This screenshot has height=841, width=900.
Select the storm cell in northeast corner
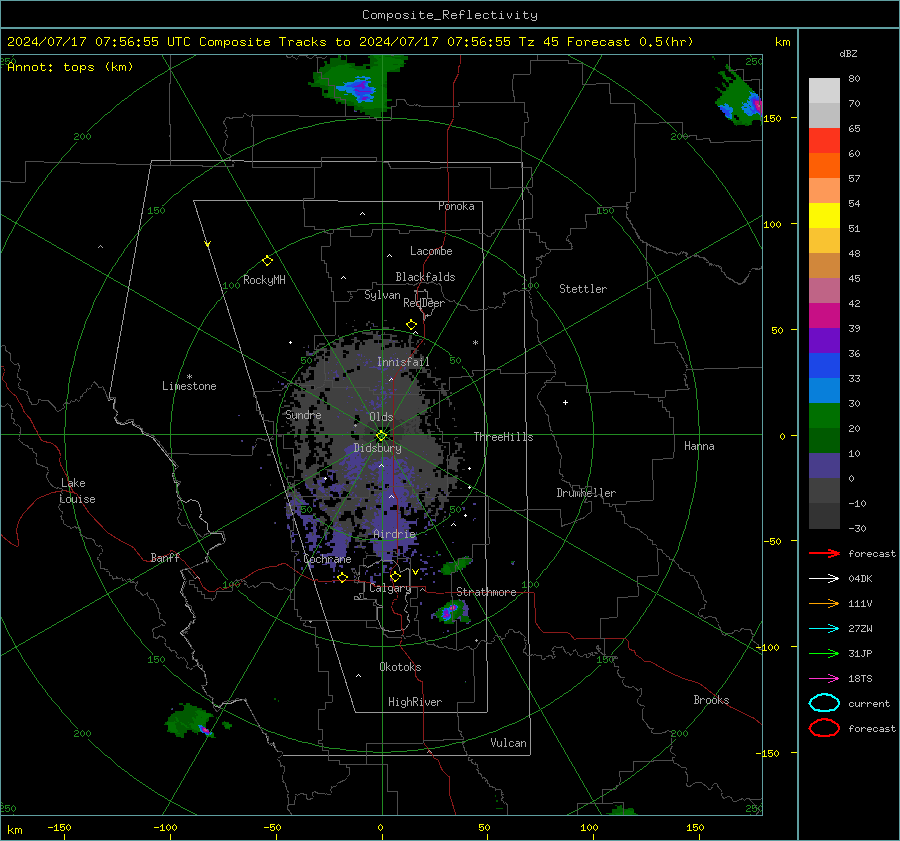coord(739,99)
